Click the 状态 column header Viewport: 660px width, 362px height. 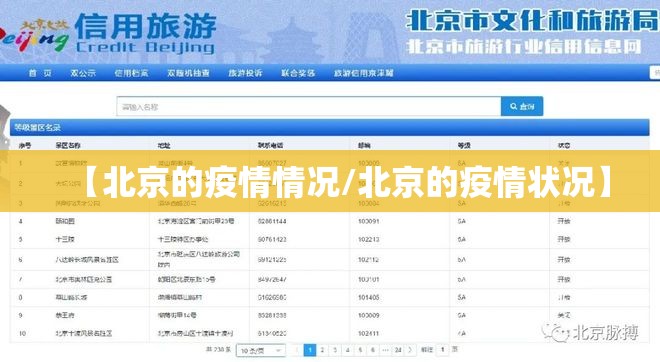(564, 146)
